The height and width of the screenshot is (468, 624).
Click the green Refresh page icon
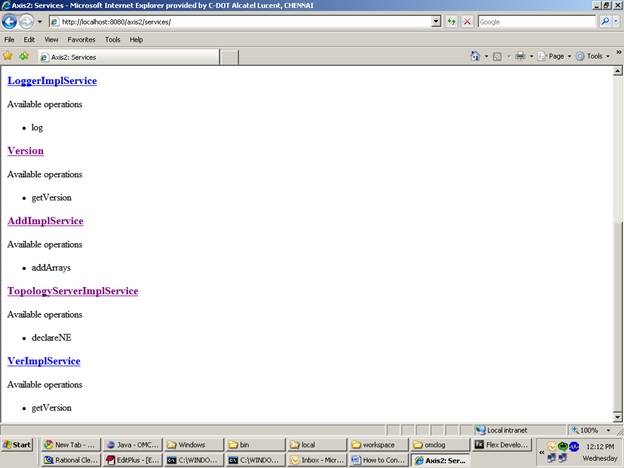451,21
